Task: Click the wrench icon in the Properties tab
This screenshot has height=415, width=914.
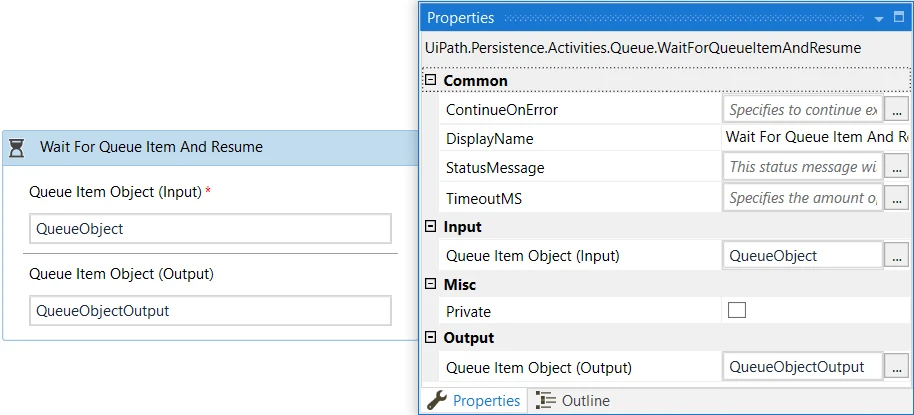Action: (x=437, y=400)
